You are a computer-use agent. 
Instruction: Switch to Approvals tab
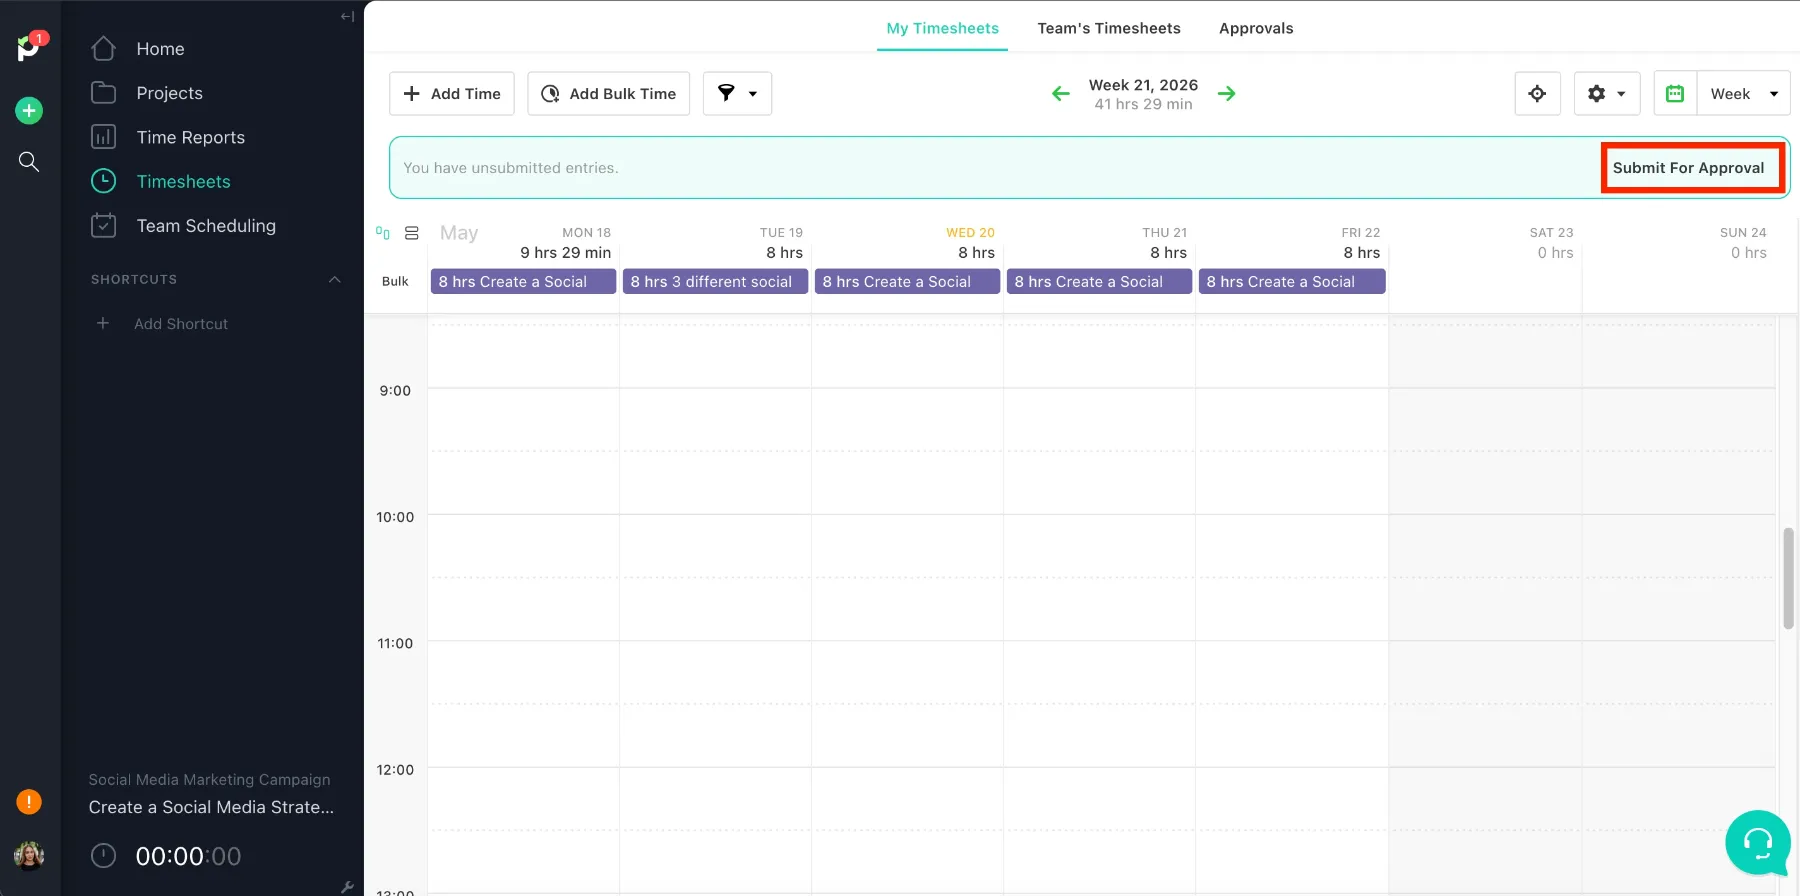(1256, 28)
